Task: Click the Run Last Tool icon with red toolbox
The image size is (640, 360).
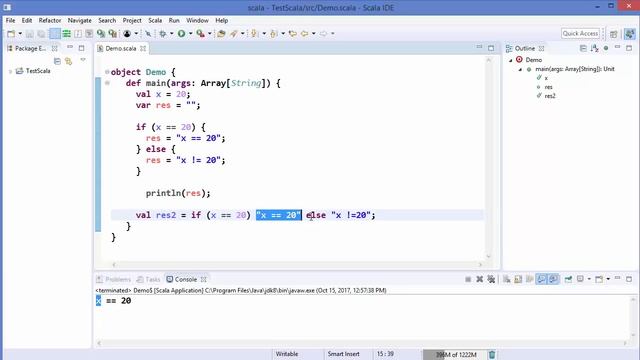Action: [x=200, y=34]
